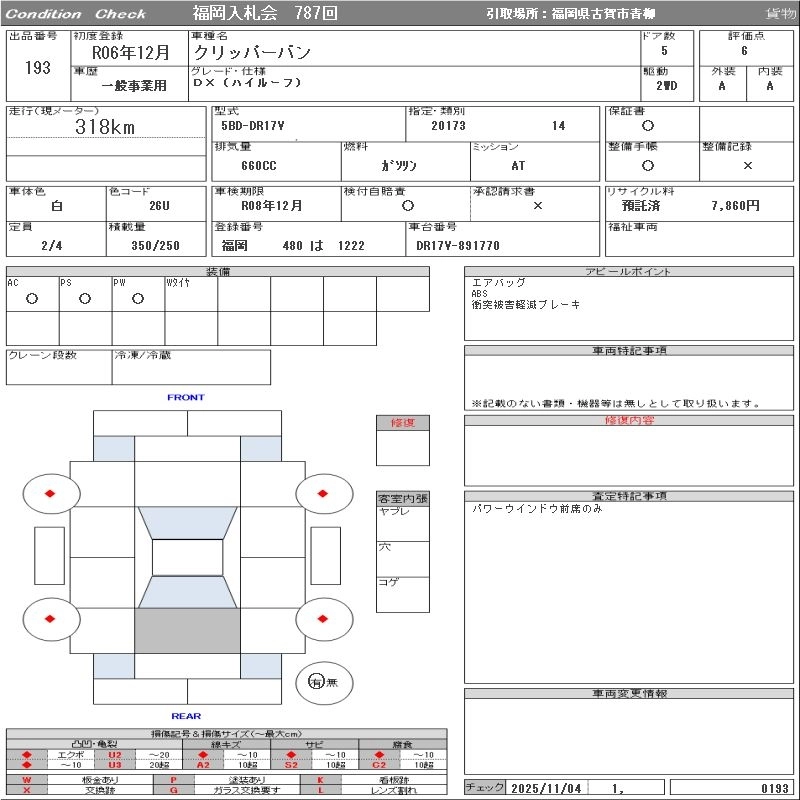Click the FRONT label above diagram
This screenshot has width=800, height=800.
point(186,397)
